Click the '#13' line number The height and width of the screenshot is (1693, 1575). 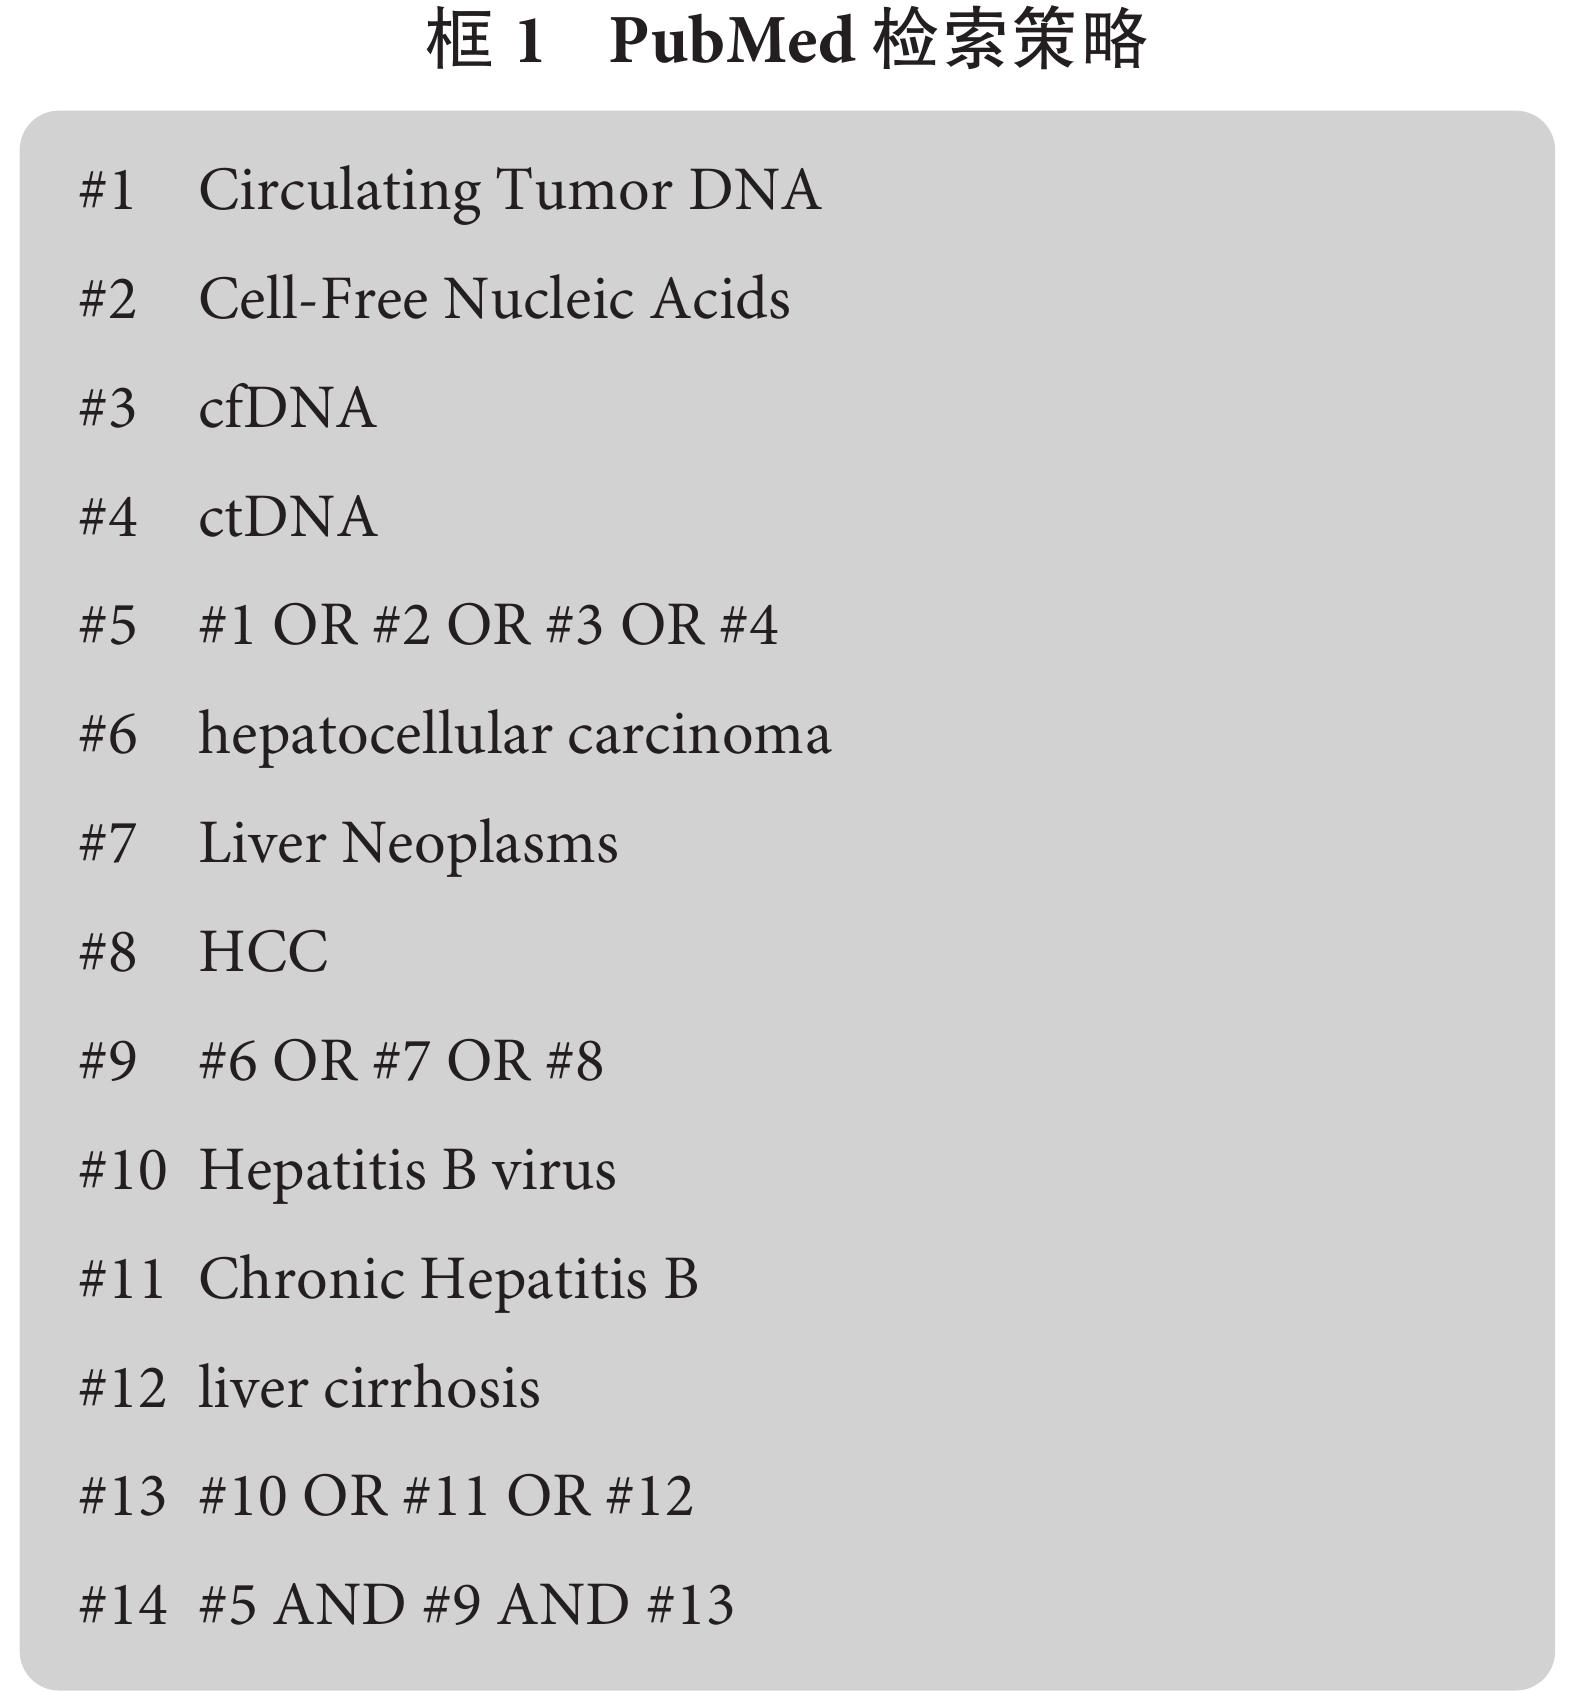pyautogui.click(x=123, y=1496)
